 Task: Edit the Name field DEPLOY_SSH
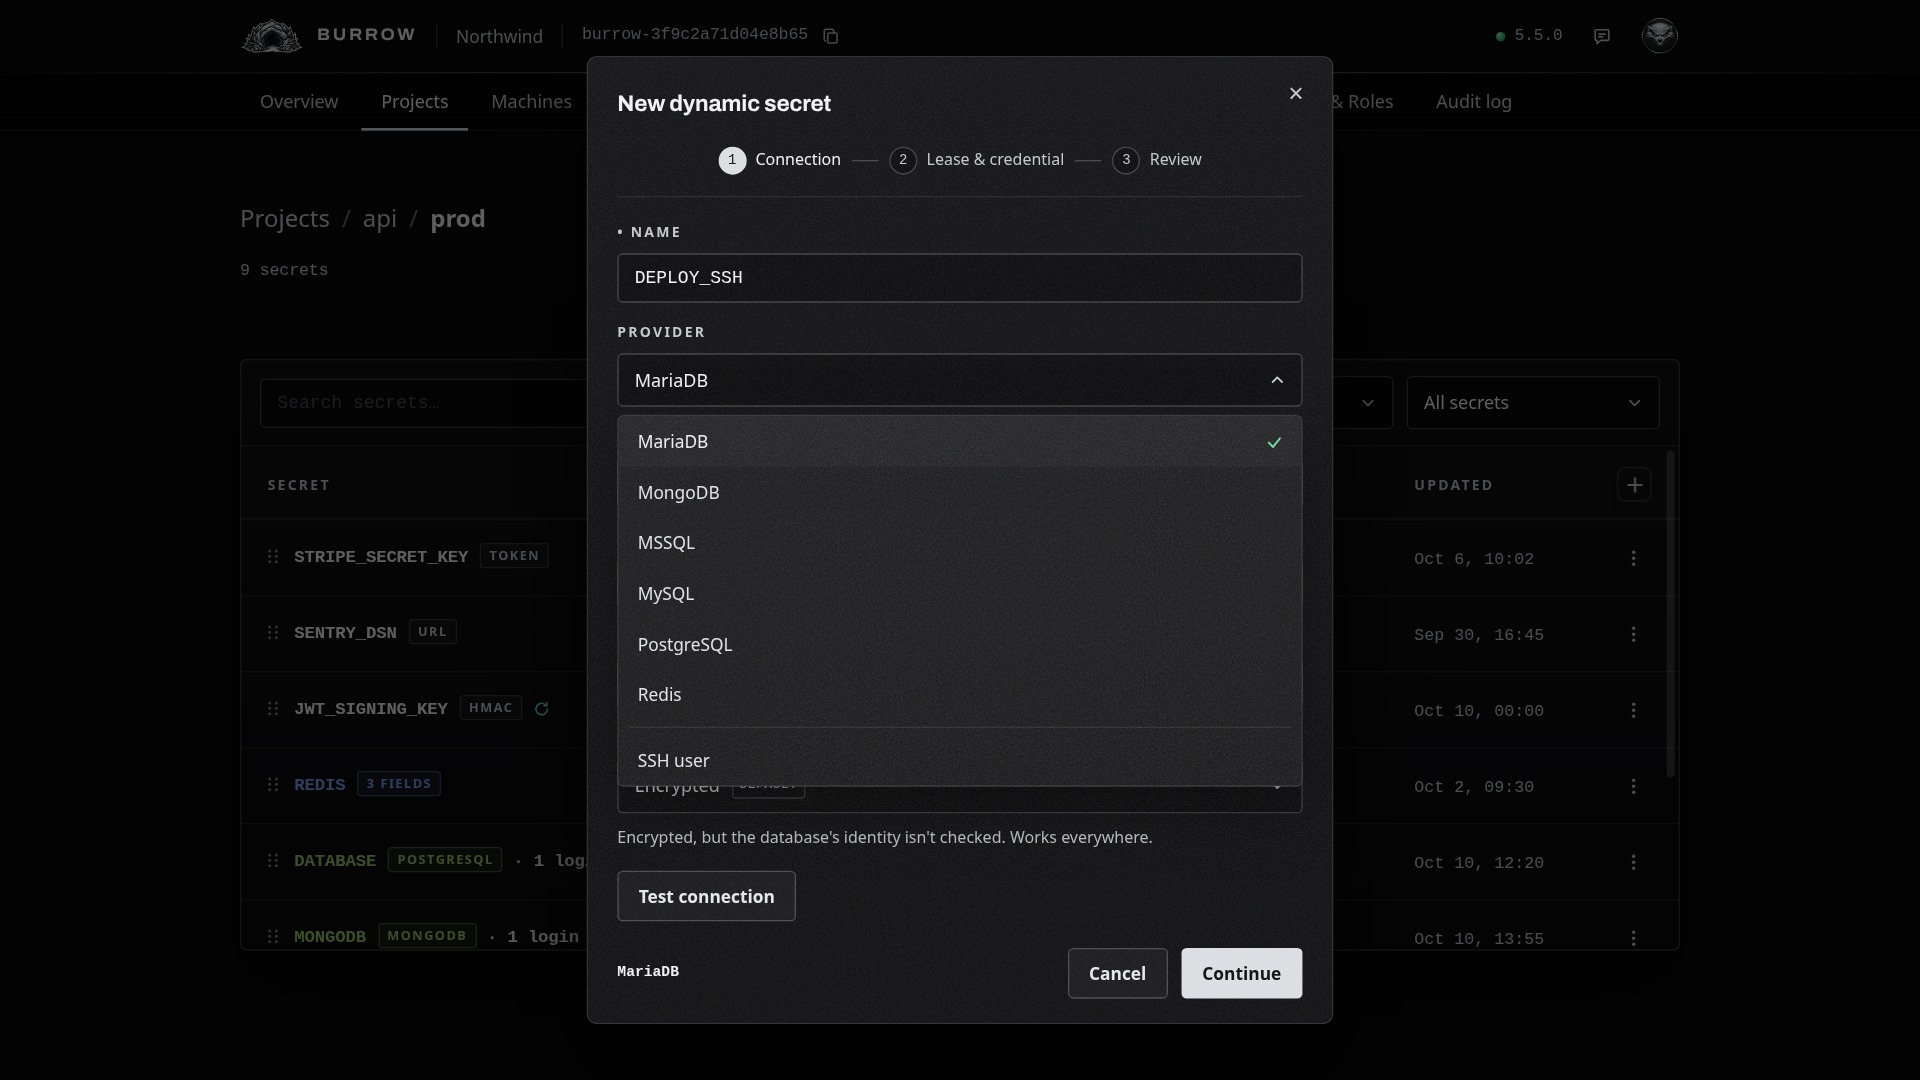[960, 278]
